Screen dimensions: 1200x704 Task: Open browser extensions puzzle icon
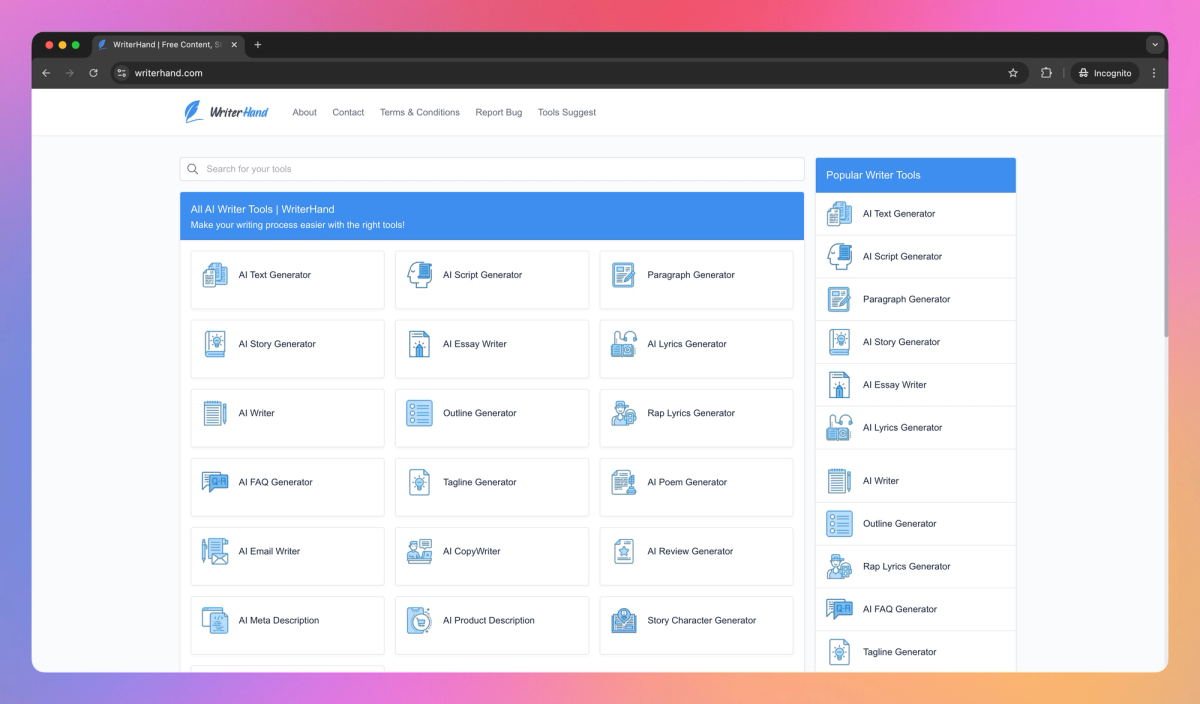click(1046, 73)
